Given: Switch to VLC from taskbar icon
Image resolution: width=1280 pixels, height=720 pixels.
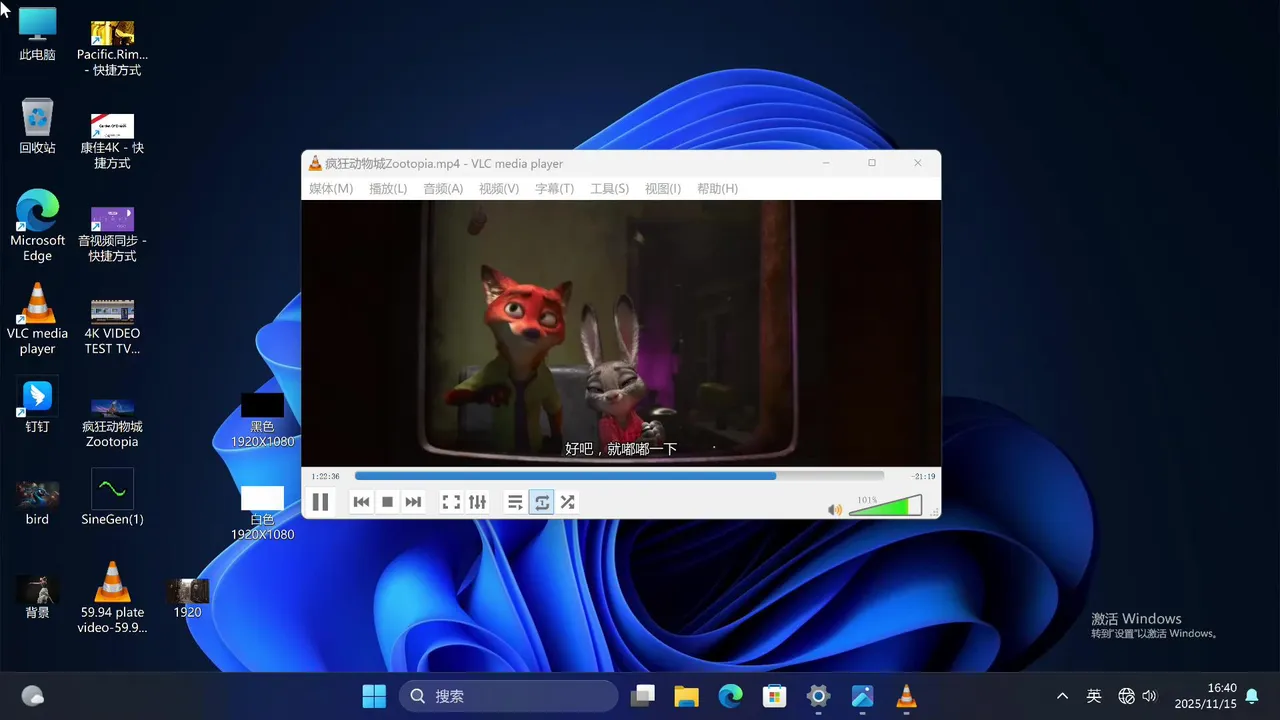Looking at the screenshot, I should [906, 696].
